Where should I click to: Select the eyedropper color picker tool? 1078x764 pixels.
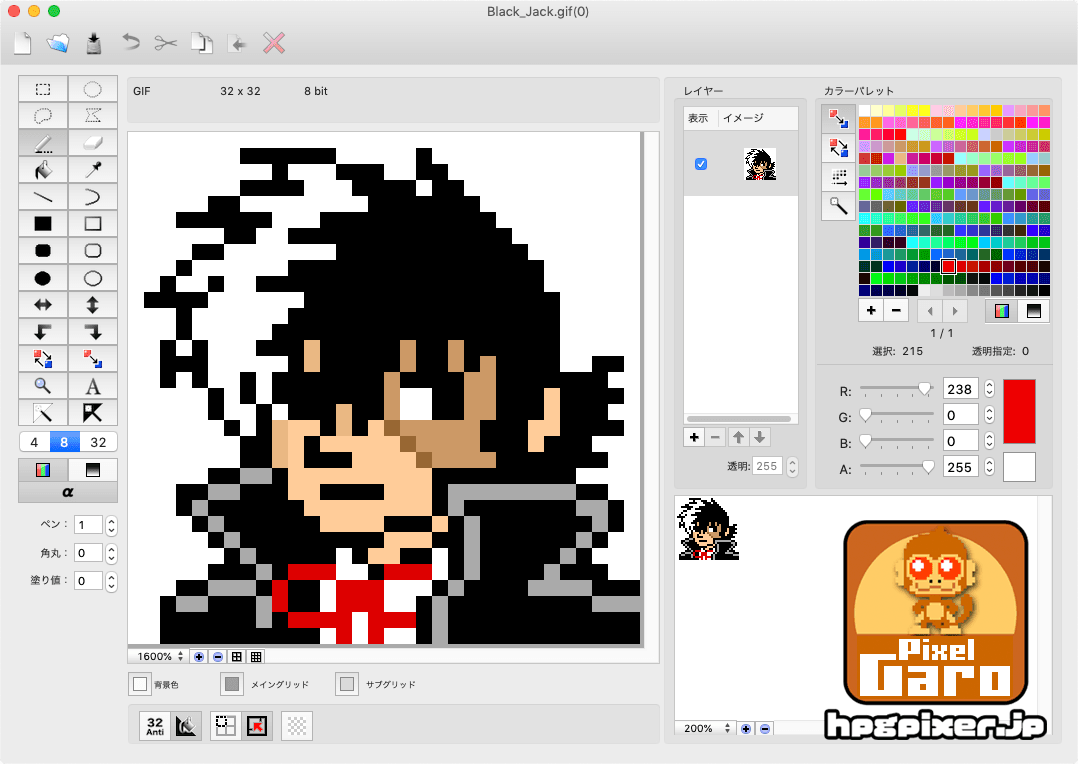[93, 170]
